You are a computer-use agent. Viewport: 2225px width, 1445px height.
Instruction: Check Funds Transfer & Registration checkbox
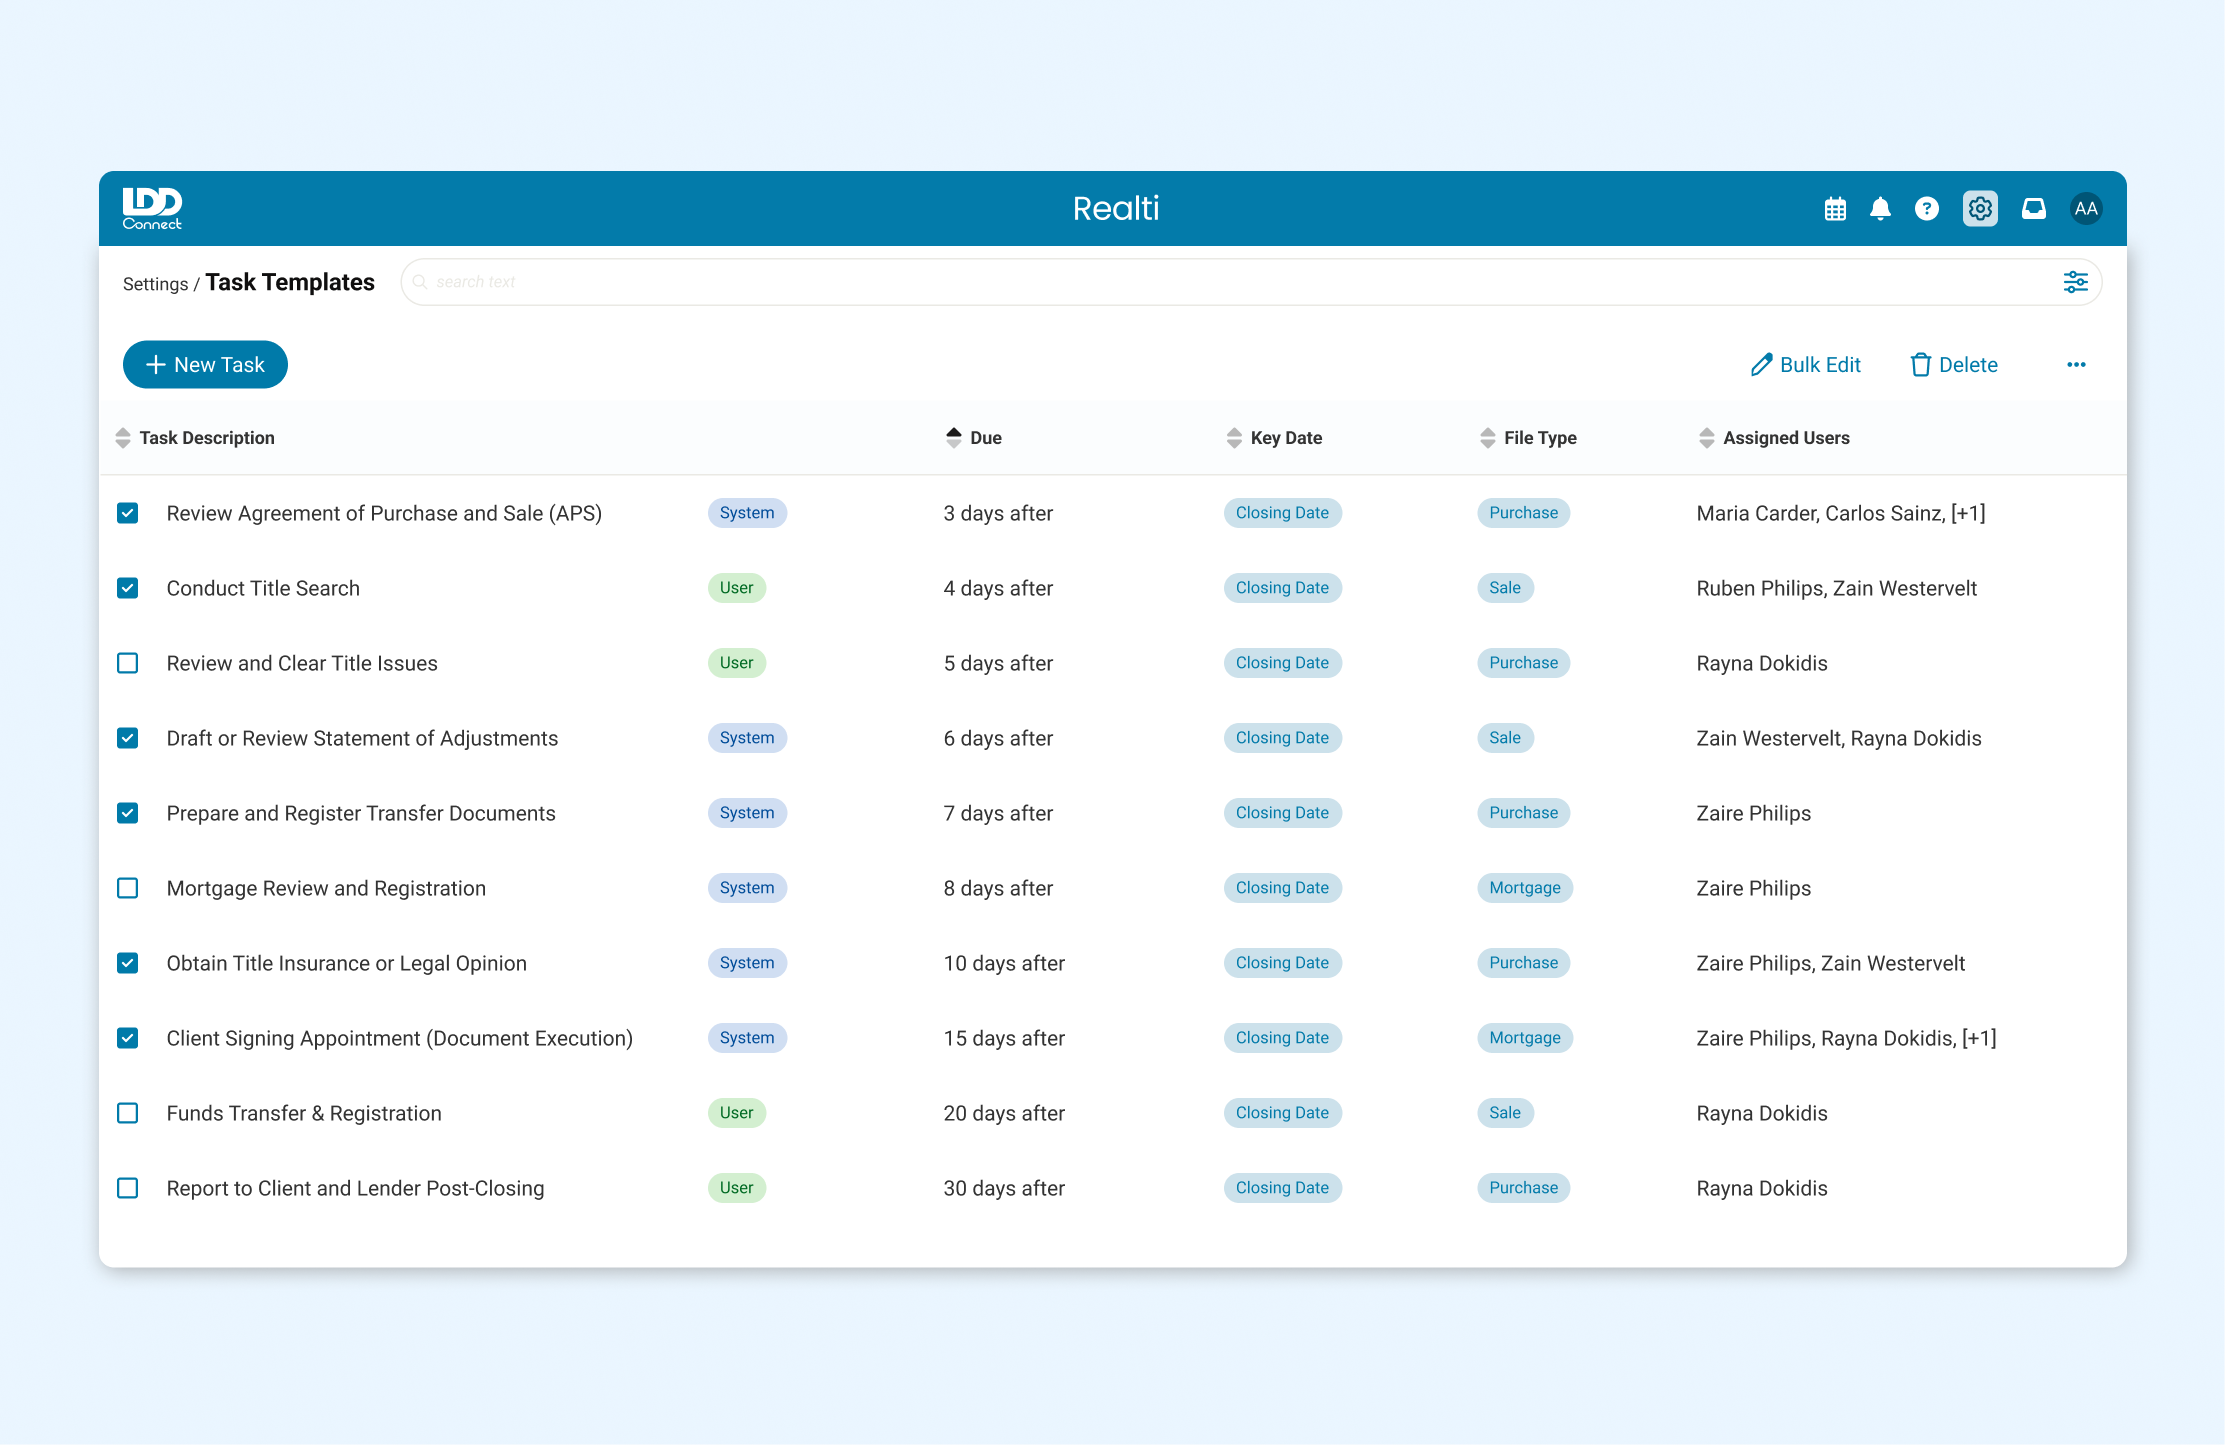tap(128, 1113)
